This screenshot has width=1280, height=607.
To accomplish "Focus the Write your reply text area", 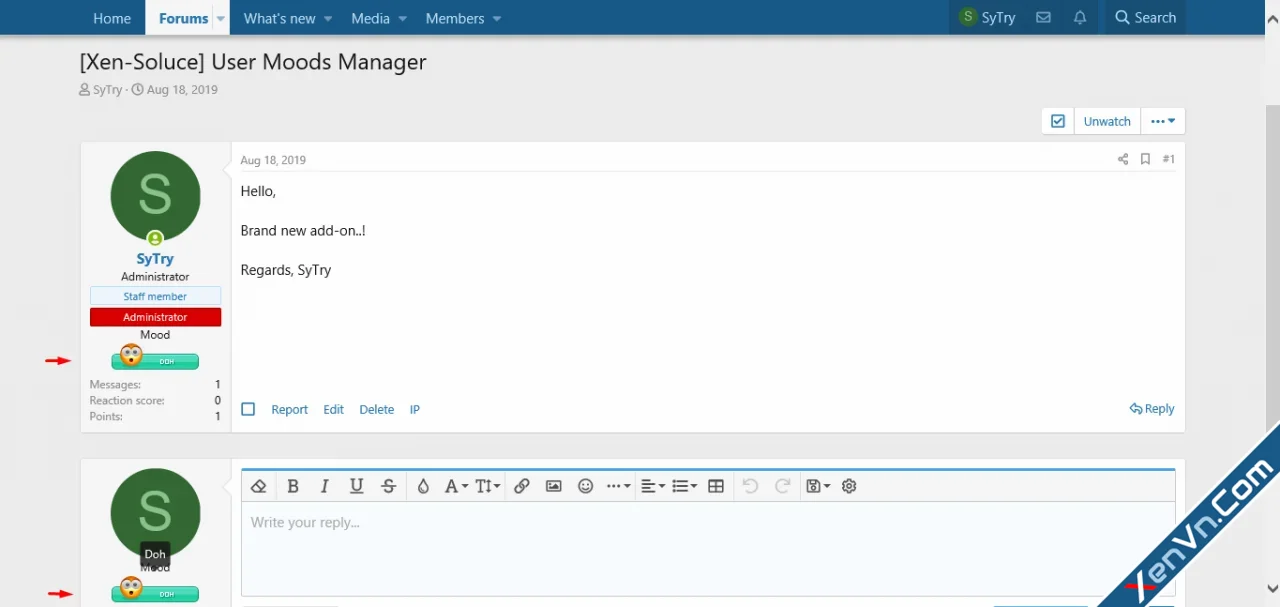I will [x=708, y=549].
